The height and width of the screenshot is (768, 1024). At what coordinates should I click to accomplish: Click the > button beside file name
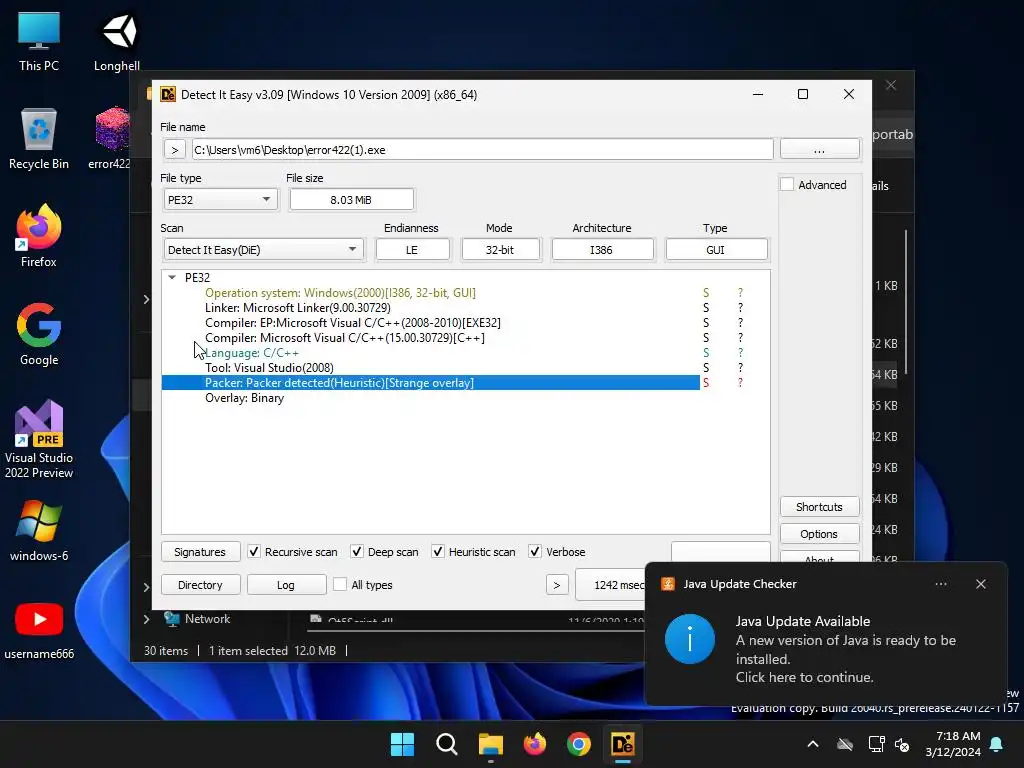pyautogui.click(x=174, y=150)
